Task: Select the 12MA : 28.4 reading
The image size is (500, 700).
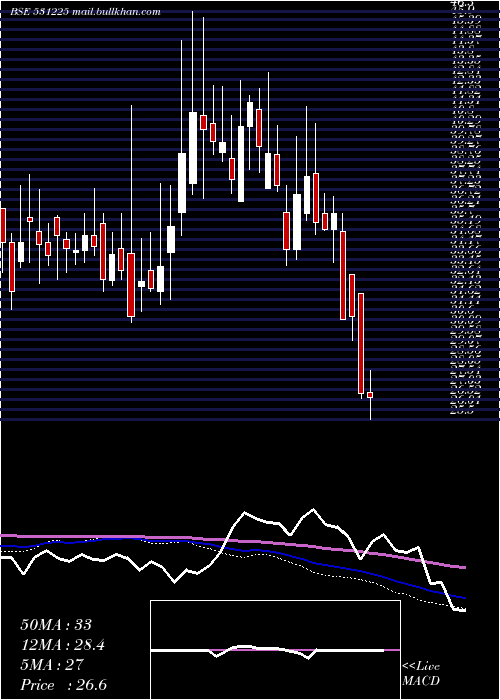Action: point(62,645)
